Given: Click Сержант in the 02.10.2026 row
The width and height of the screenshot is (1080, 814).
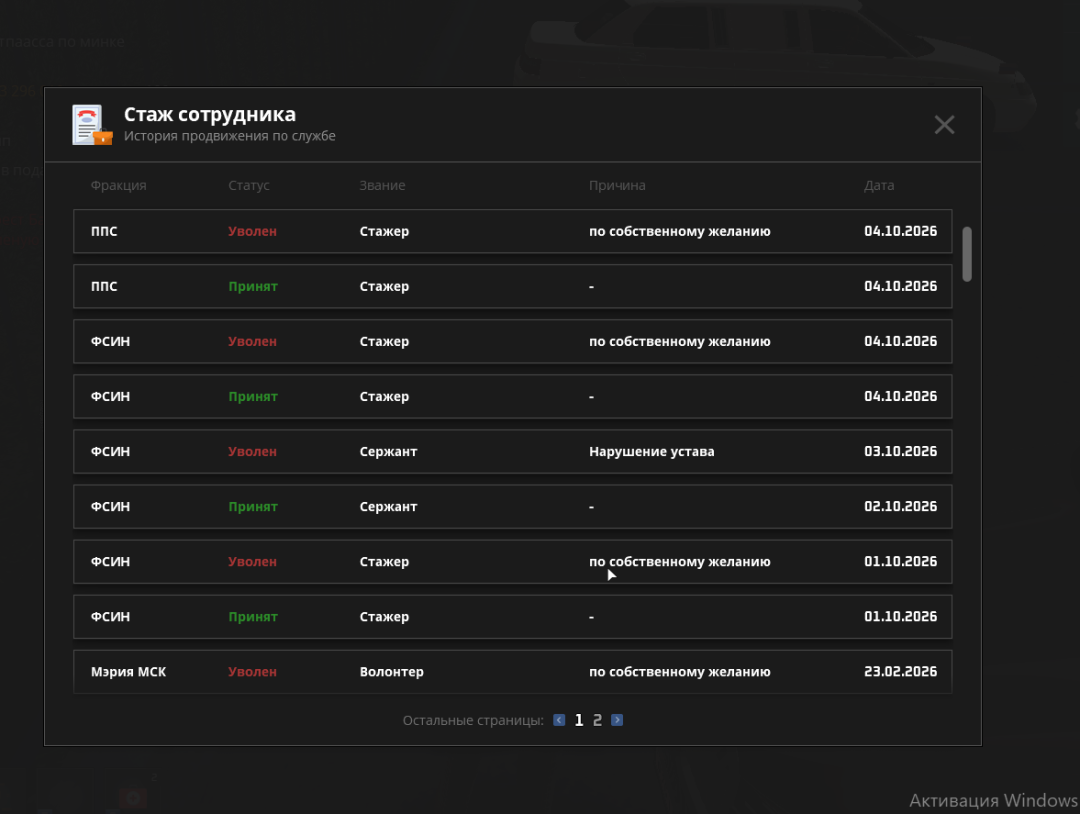Looking at the screenshot, I should 388,506.
